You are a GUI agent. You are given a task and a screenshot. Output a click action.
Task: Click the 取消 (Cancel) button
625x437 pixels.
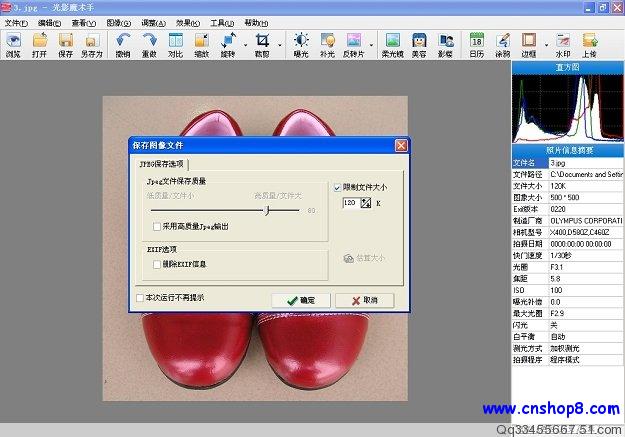tap(365, 300)
